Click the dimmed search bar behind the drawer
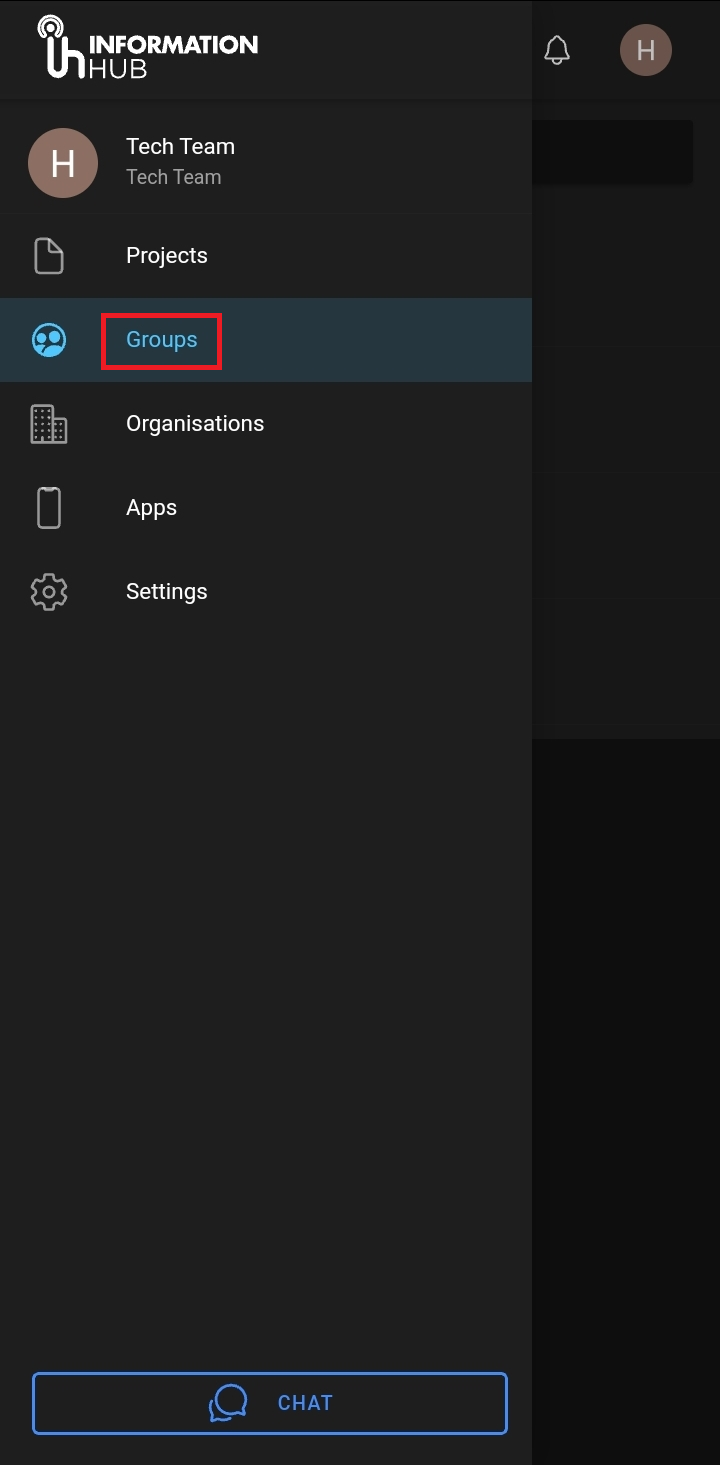 point(612,152)
